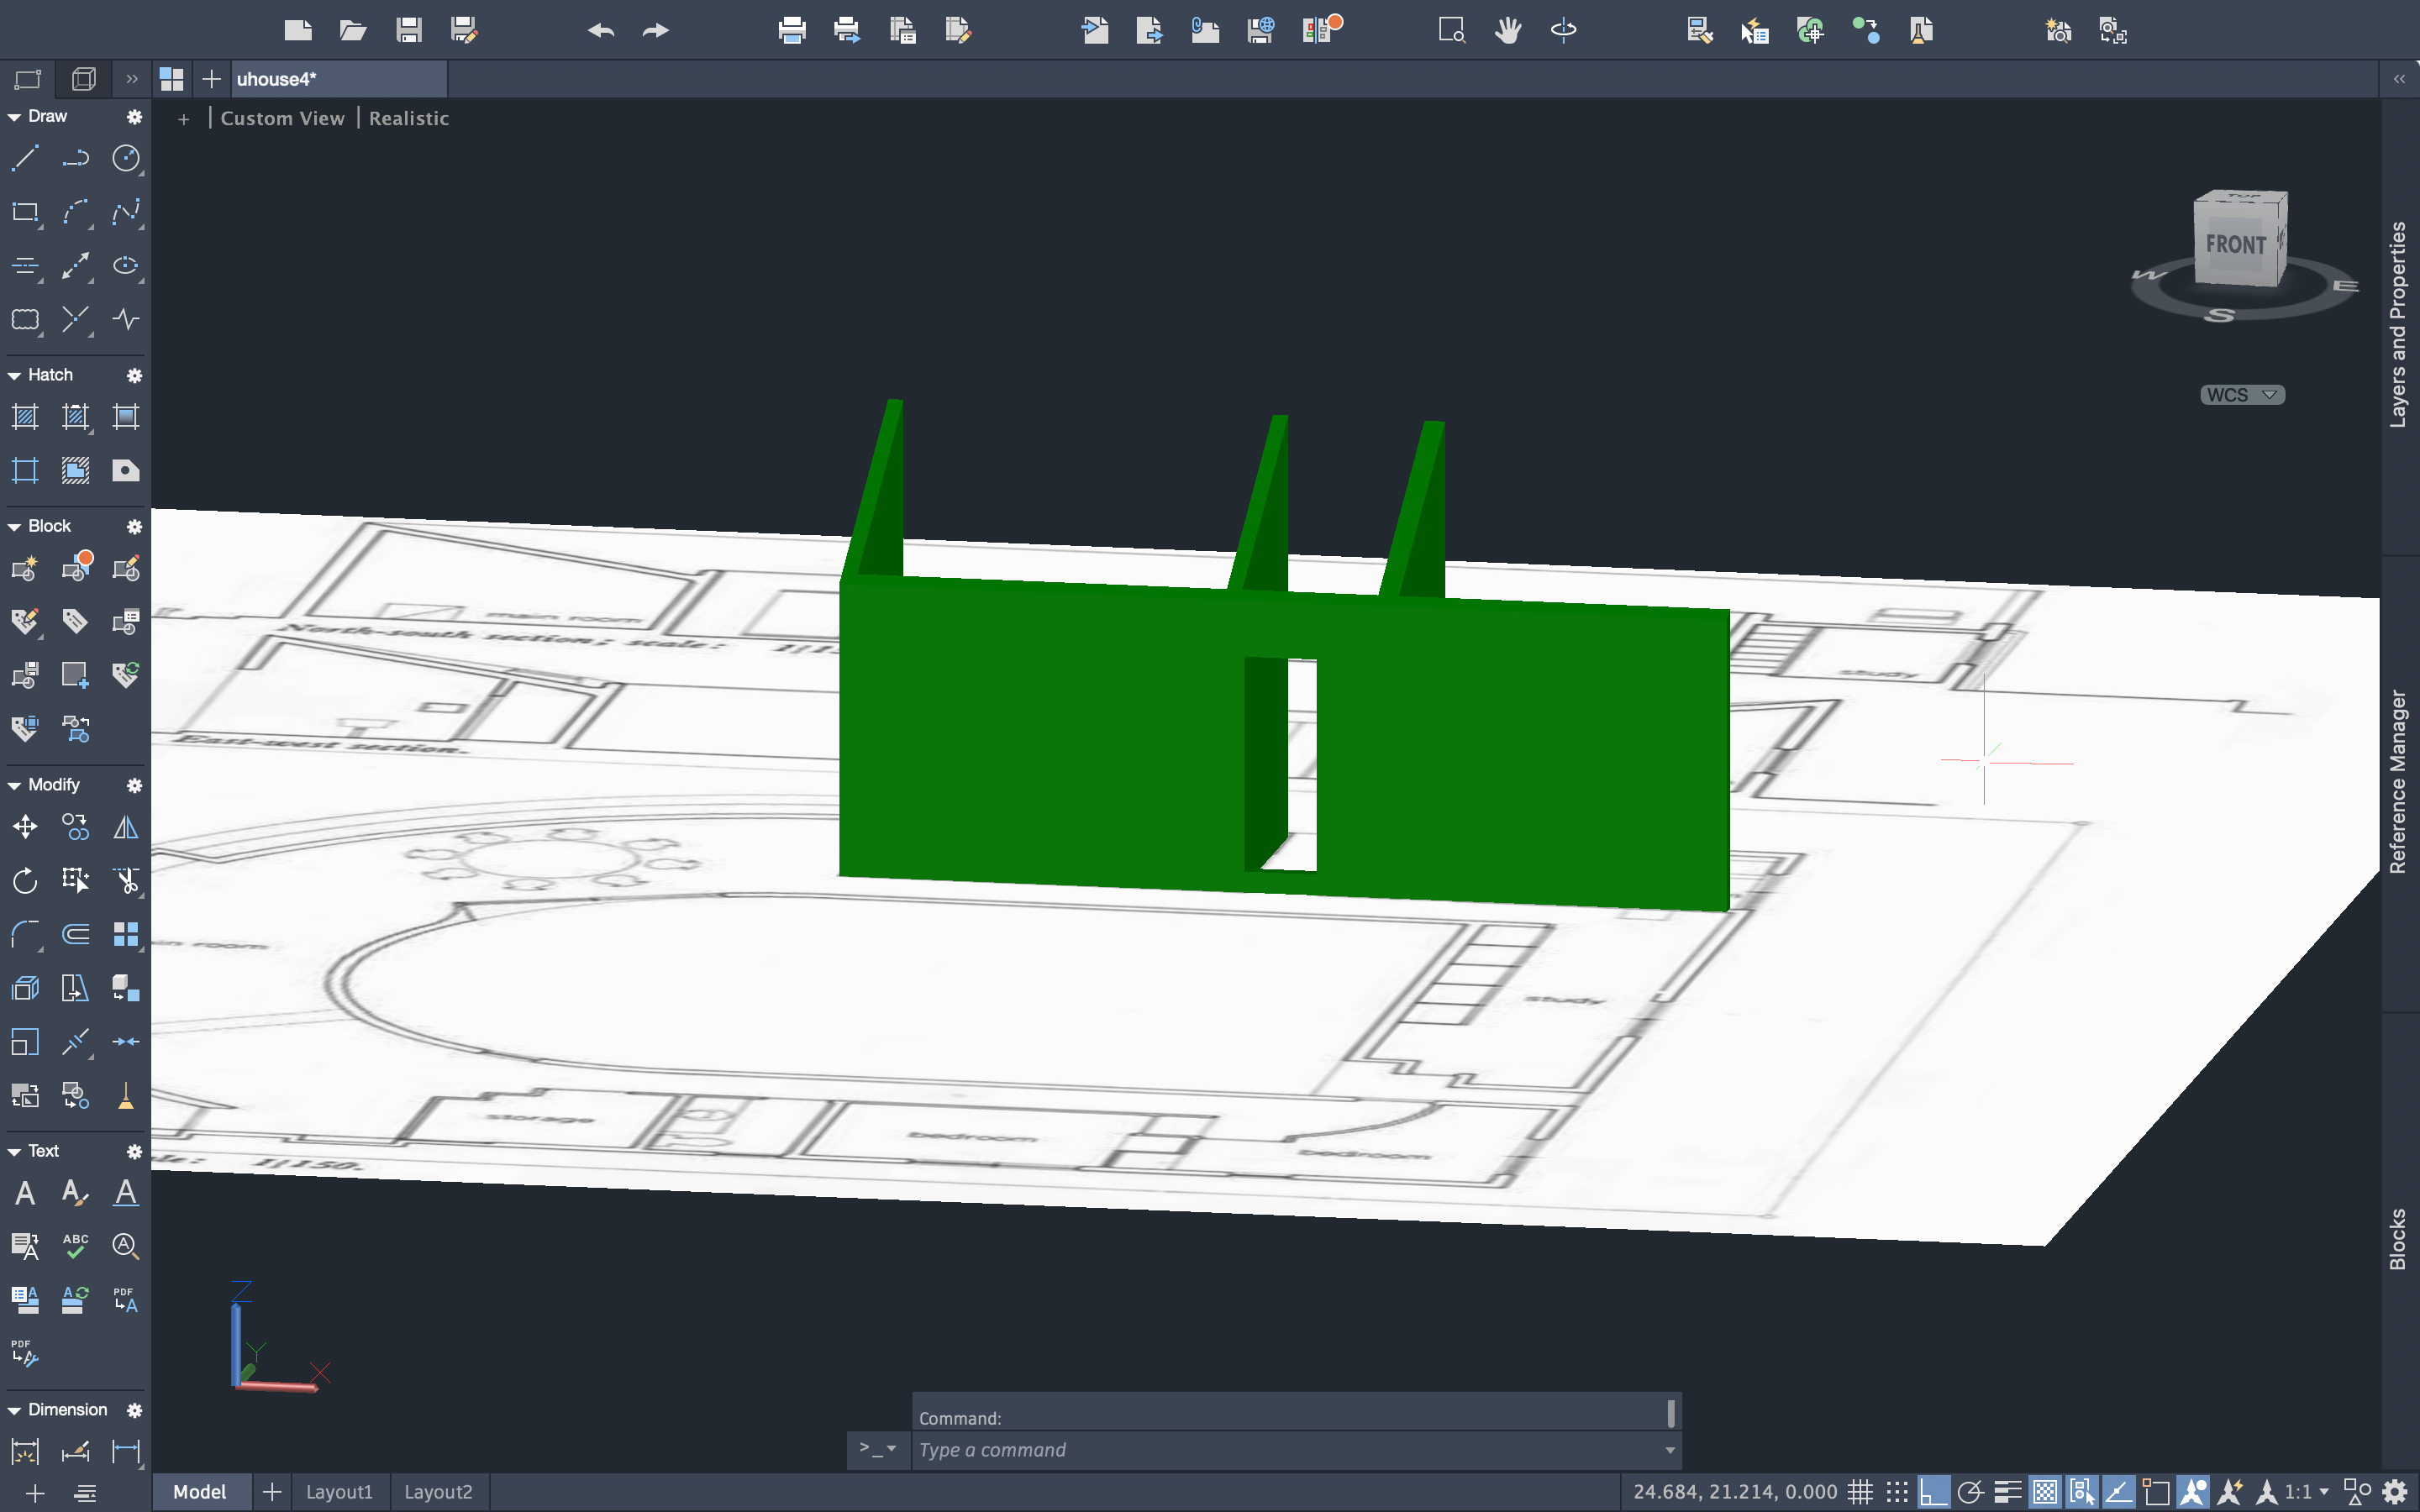This screenshot has width=2420, height=1512.
Task: Select the Rectangle tool
Action: click(25, 212)
